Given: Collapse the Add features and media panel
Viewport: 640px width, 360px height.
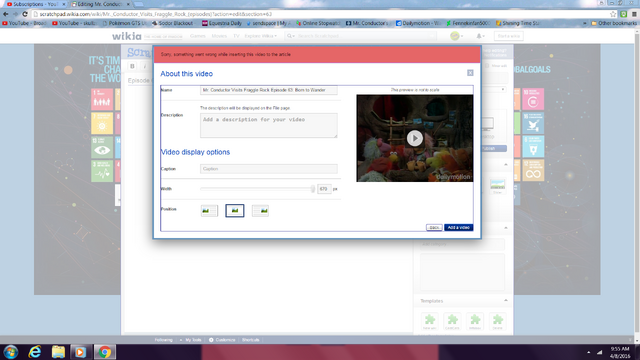Looking at the screenshot, I should pyautogui.click(x=506, y=164).
